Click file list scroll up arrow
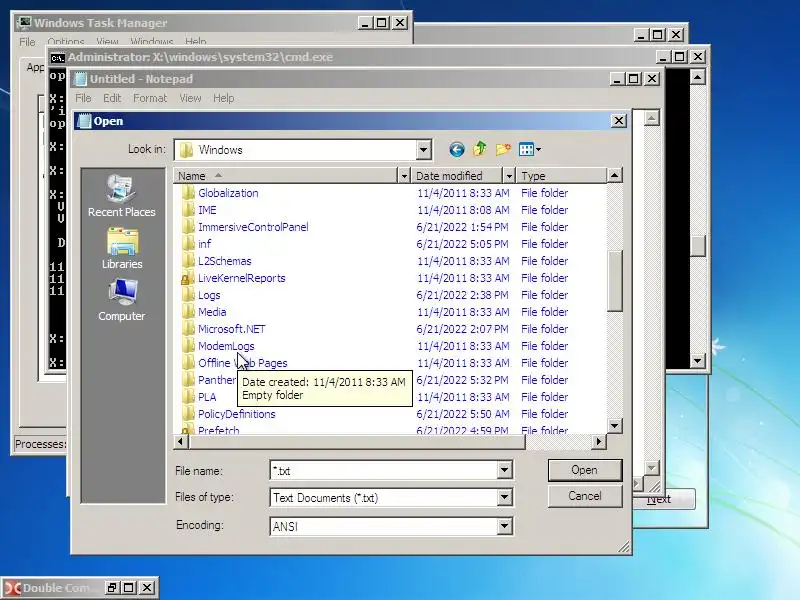This screenshot has height=600, width=800. [x=615, y=176]
